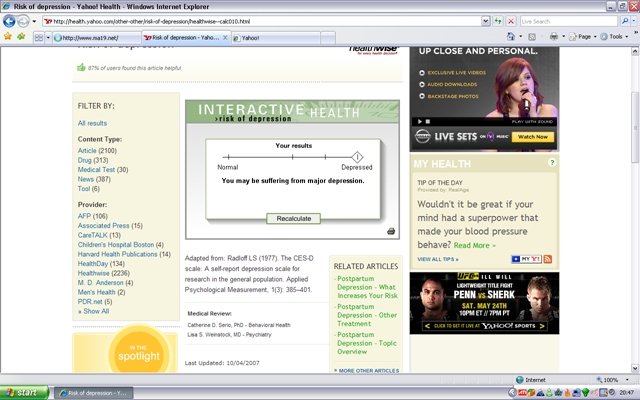This screenshot has width=640, height=400.
Task: Click the Add to My Y! button
Action: click(526, 259)
